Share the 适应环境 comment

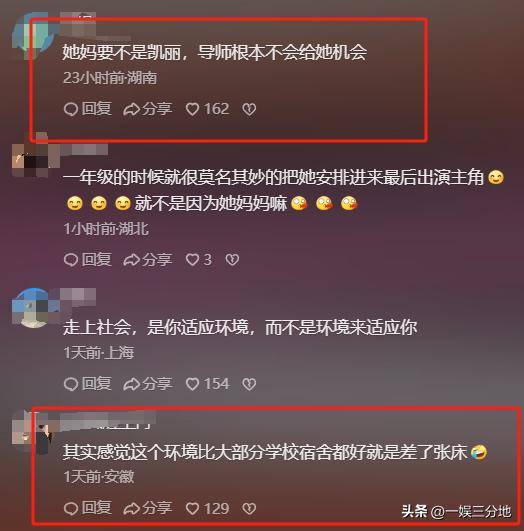(148, 384)
